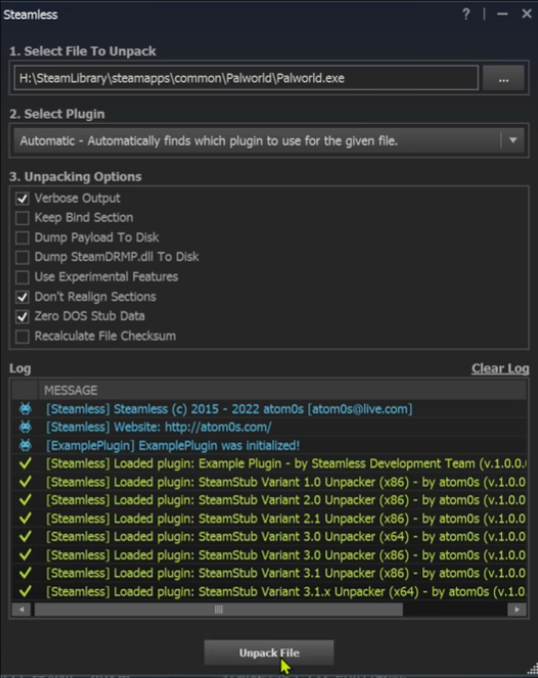Click the checkmark icon for Example Plugin row
This screenshot has width=538, height=678.
26,464
